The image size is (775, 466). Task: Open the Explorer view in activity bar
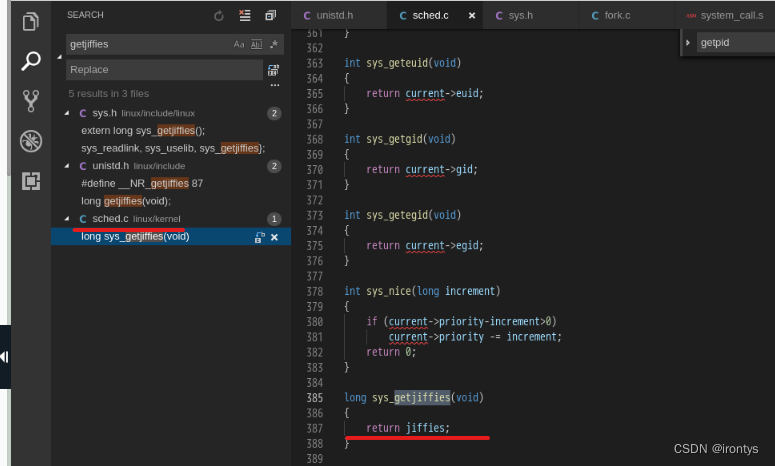point(31,21)
